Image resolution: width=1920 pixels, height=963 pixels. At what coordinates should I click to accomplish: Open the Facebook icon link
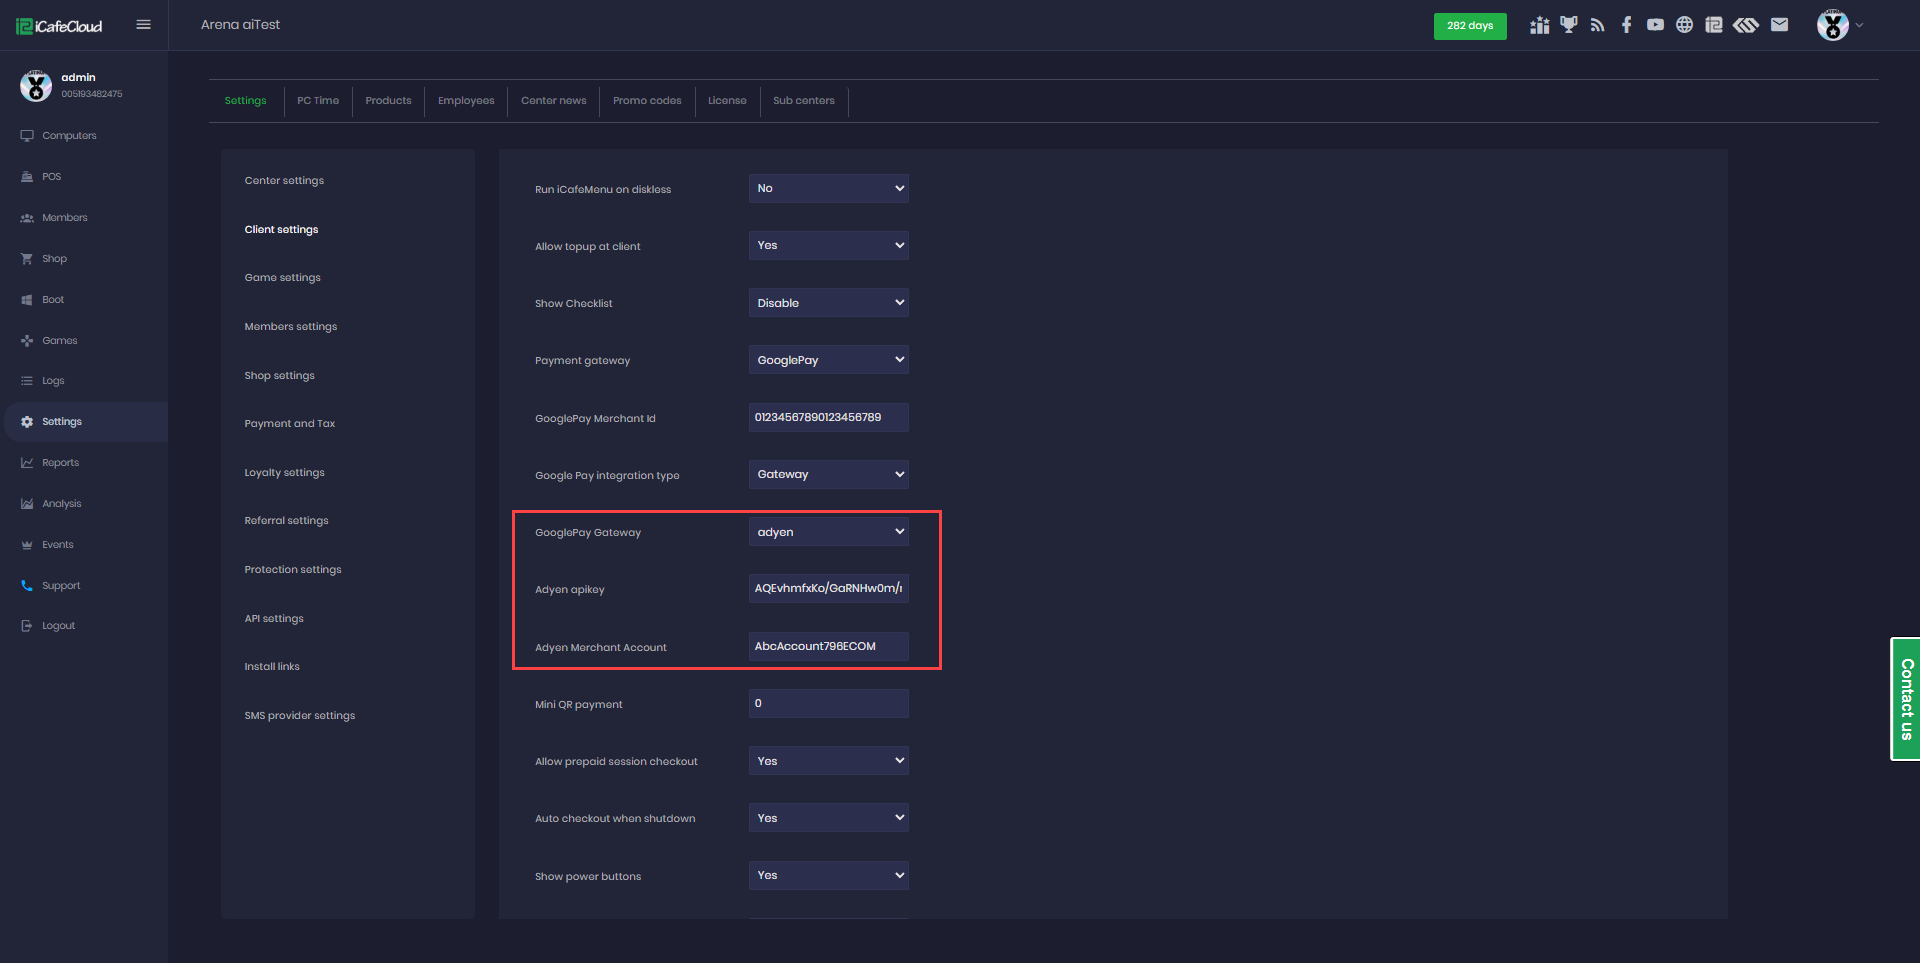1626,25
